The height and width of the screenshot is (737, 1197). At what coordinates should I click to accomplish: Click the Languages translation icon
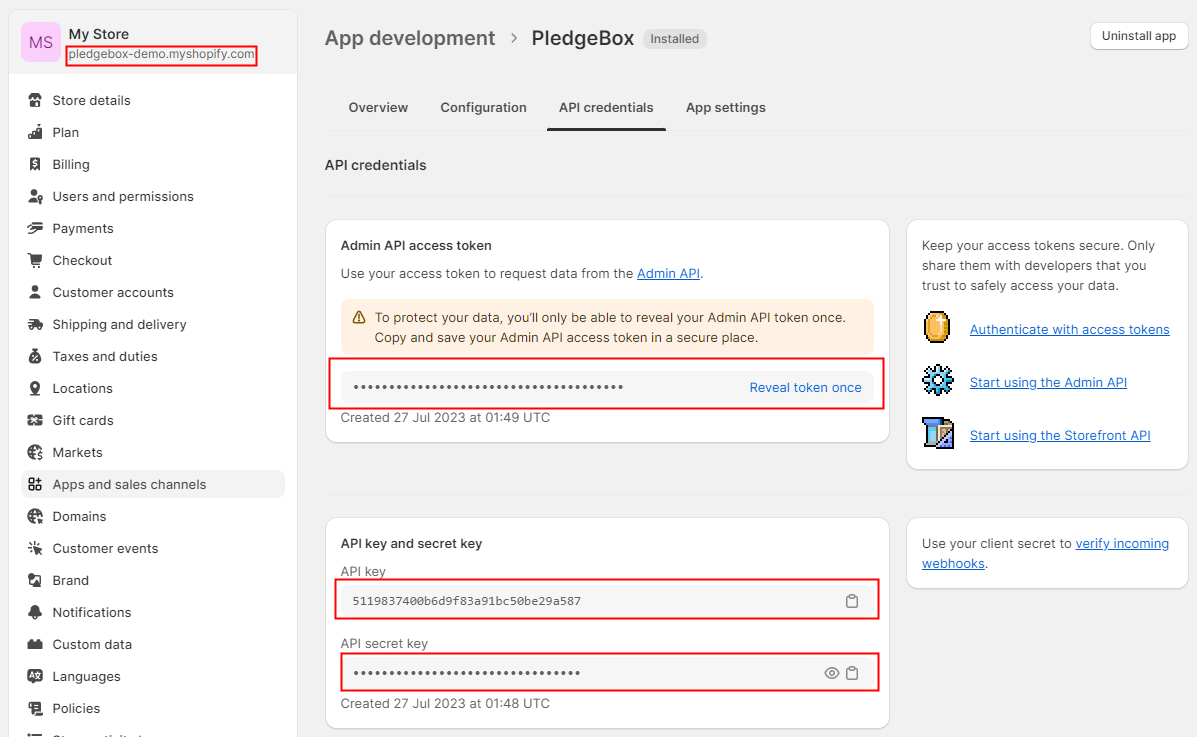(35, 677)
